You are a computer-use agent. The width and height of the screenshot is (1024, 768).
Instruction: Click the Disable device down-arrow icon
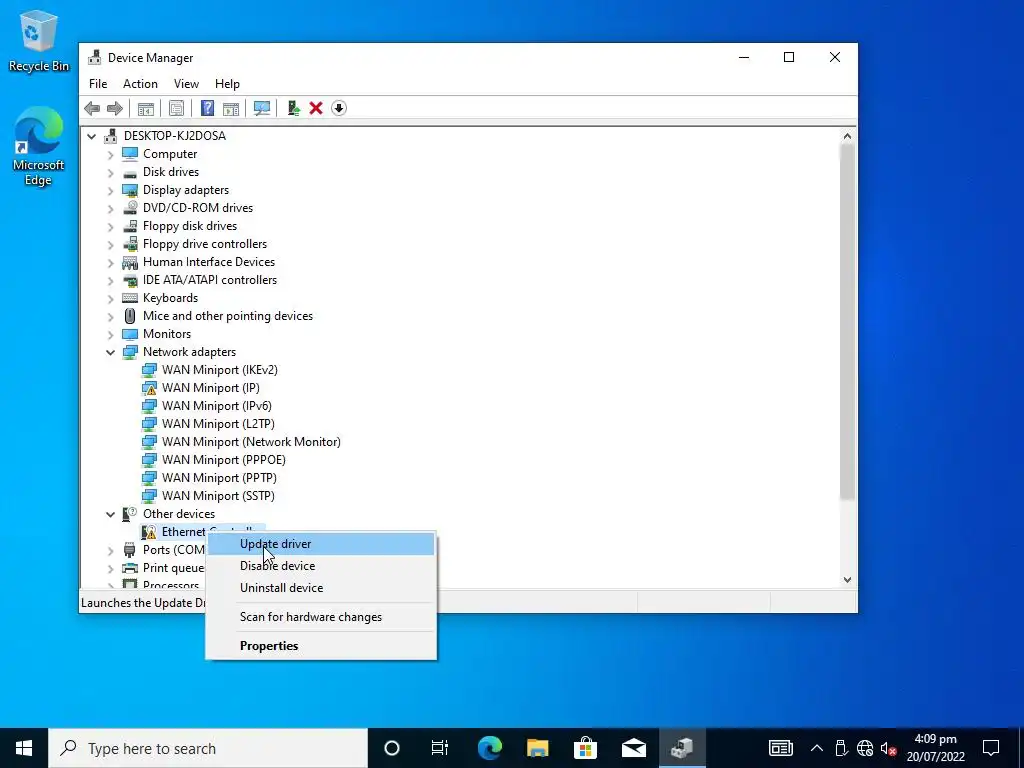(339, 108)
